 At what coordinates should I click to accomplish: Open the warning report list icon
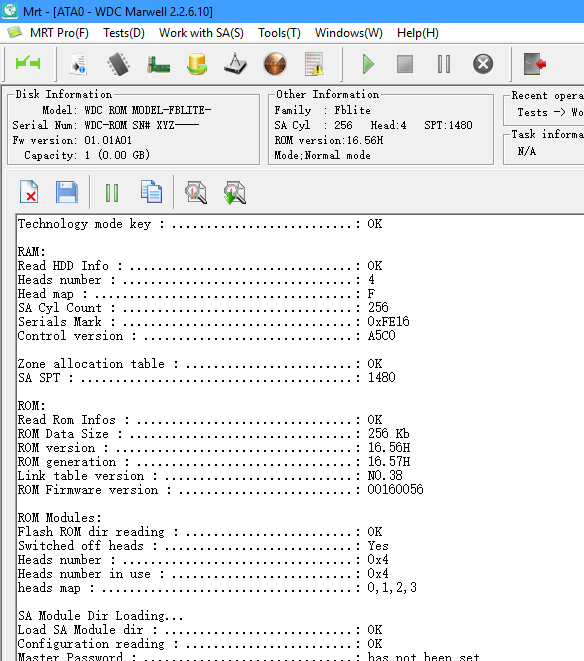coord(314,64)
